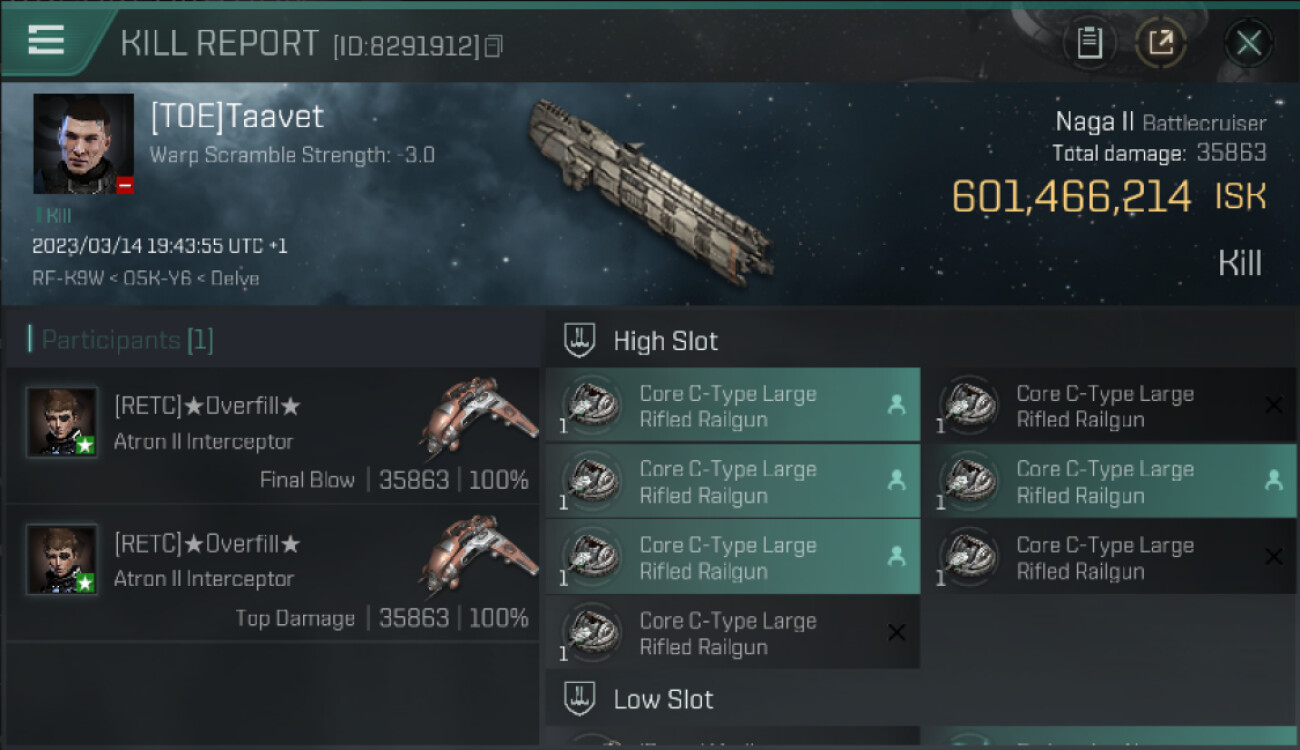1300x750 pixels.
Task: Click the clipboard report icon
Action: (x=1089, y=43)
